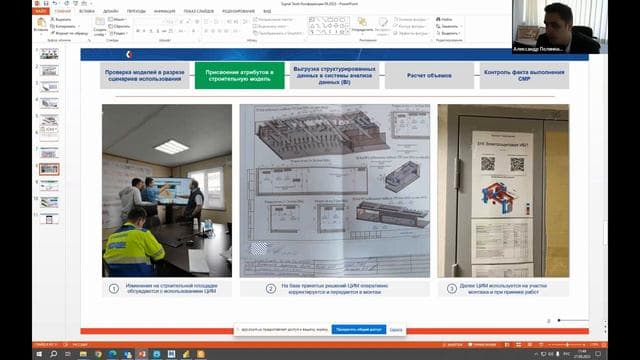Toggle italic formatting in the font group
640x360 pixels.
click(144, 31)
